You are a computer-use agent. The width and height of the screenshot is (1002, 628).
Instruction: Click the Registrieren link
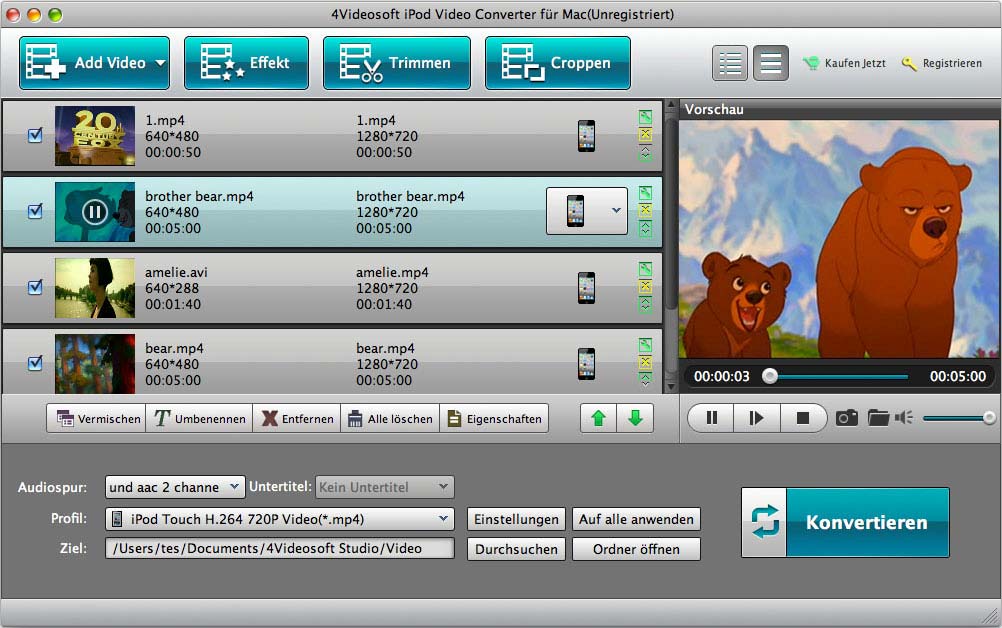[x=943, y=63]
